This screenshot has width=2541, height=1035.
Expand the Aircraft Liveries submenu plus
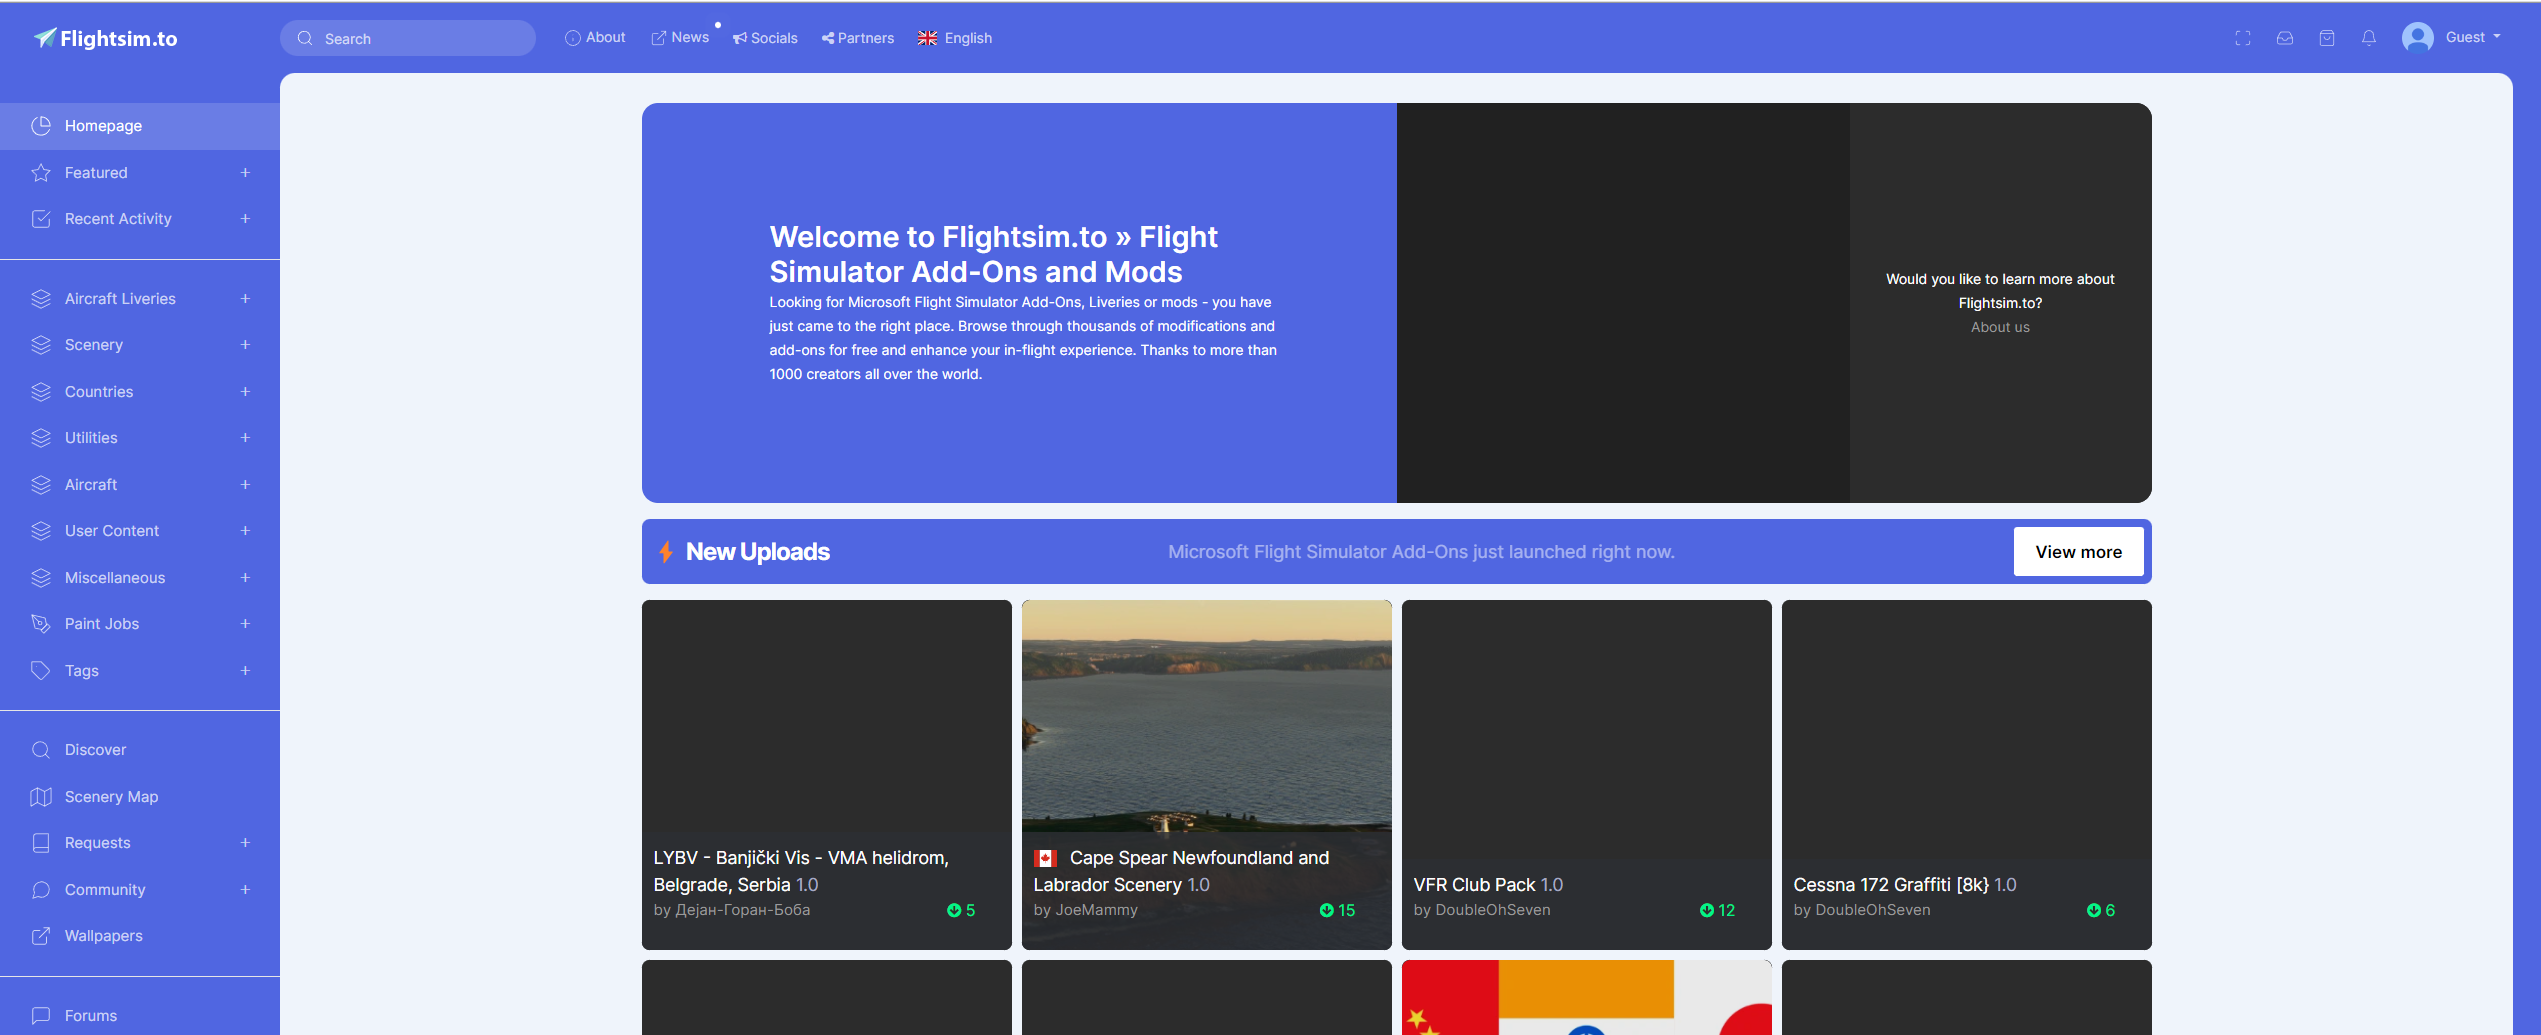[x=245, y=299]
